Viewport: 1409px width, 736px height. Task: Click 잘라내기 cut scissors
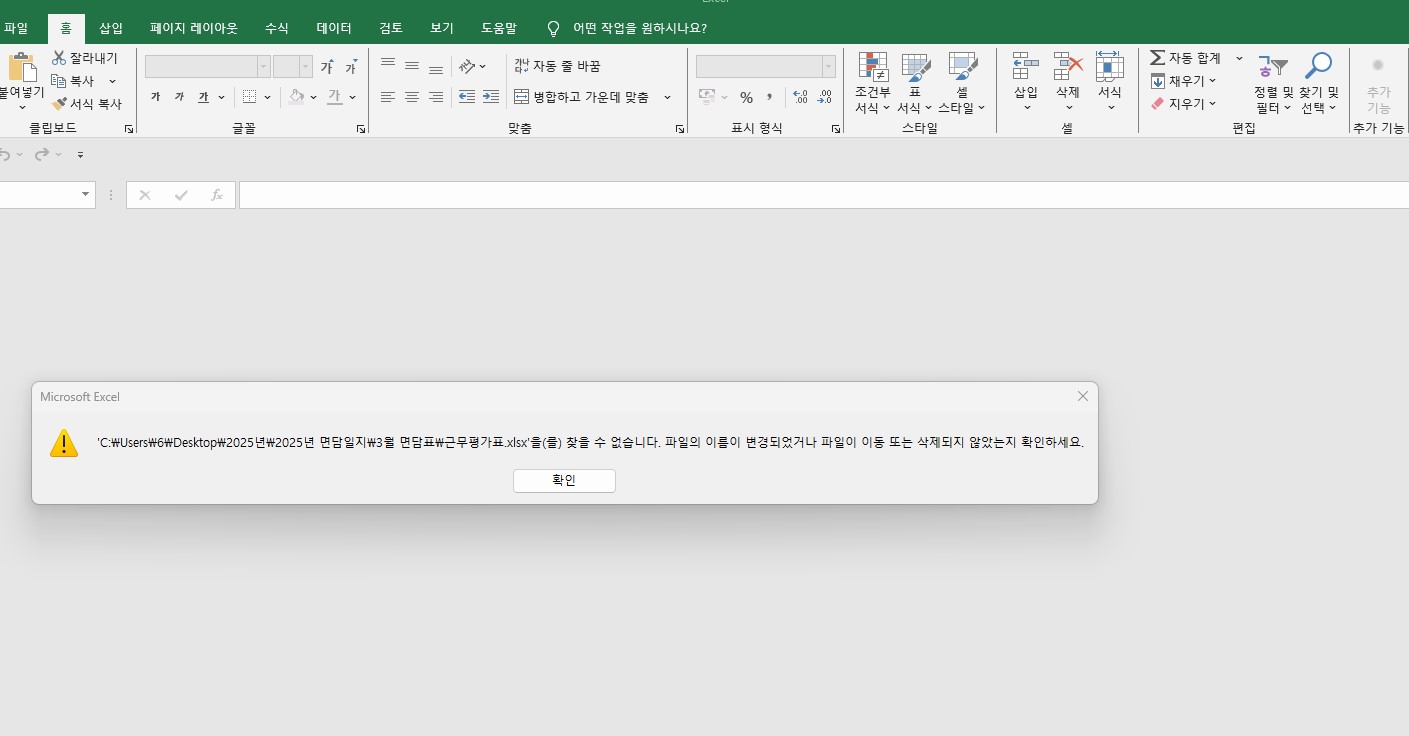pos(85,58)
